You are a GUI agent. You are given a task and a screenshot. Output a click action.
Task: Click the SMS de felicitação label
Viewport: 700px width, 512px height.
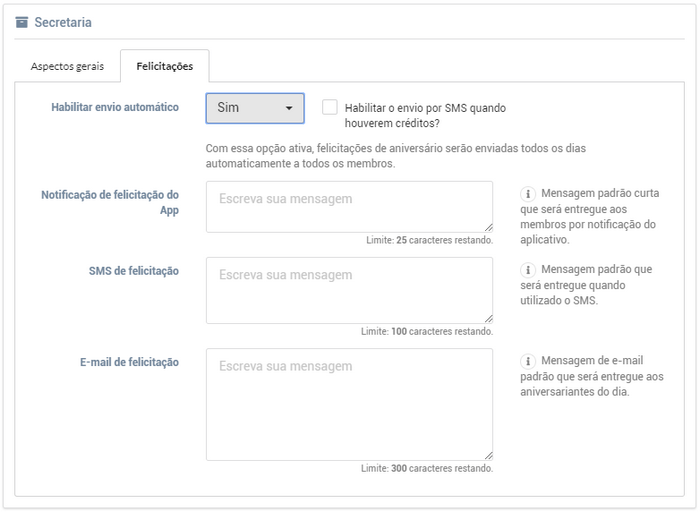(133, 271)
